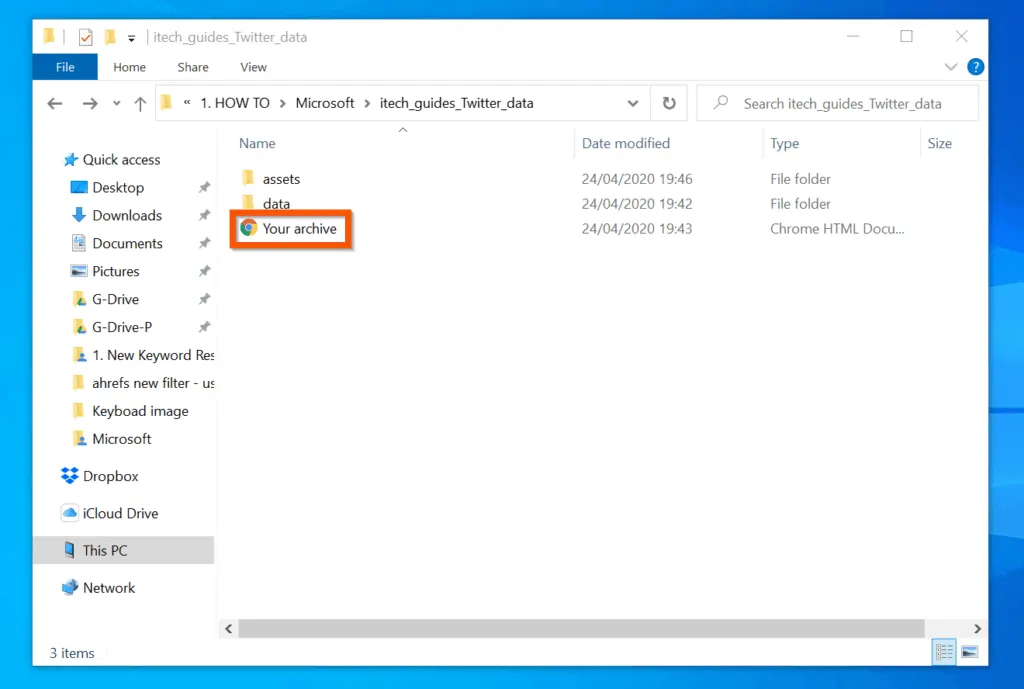Open the File menu
Image resolution: width=1024 pixels, height=689 pixels.
[65, 67]
